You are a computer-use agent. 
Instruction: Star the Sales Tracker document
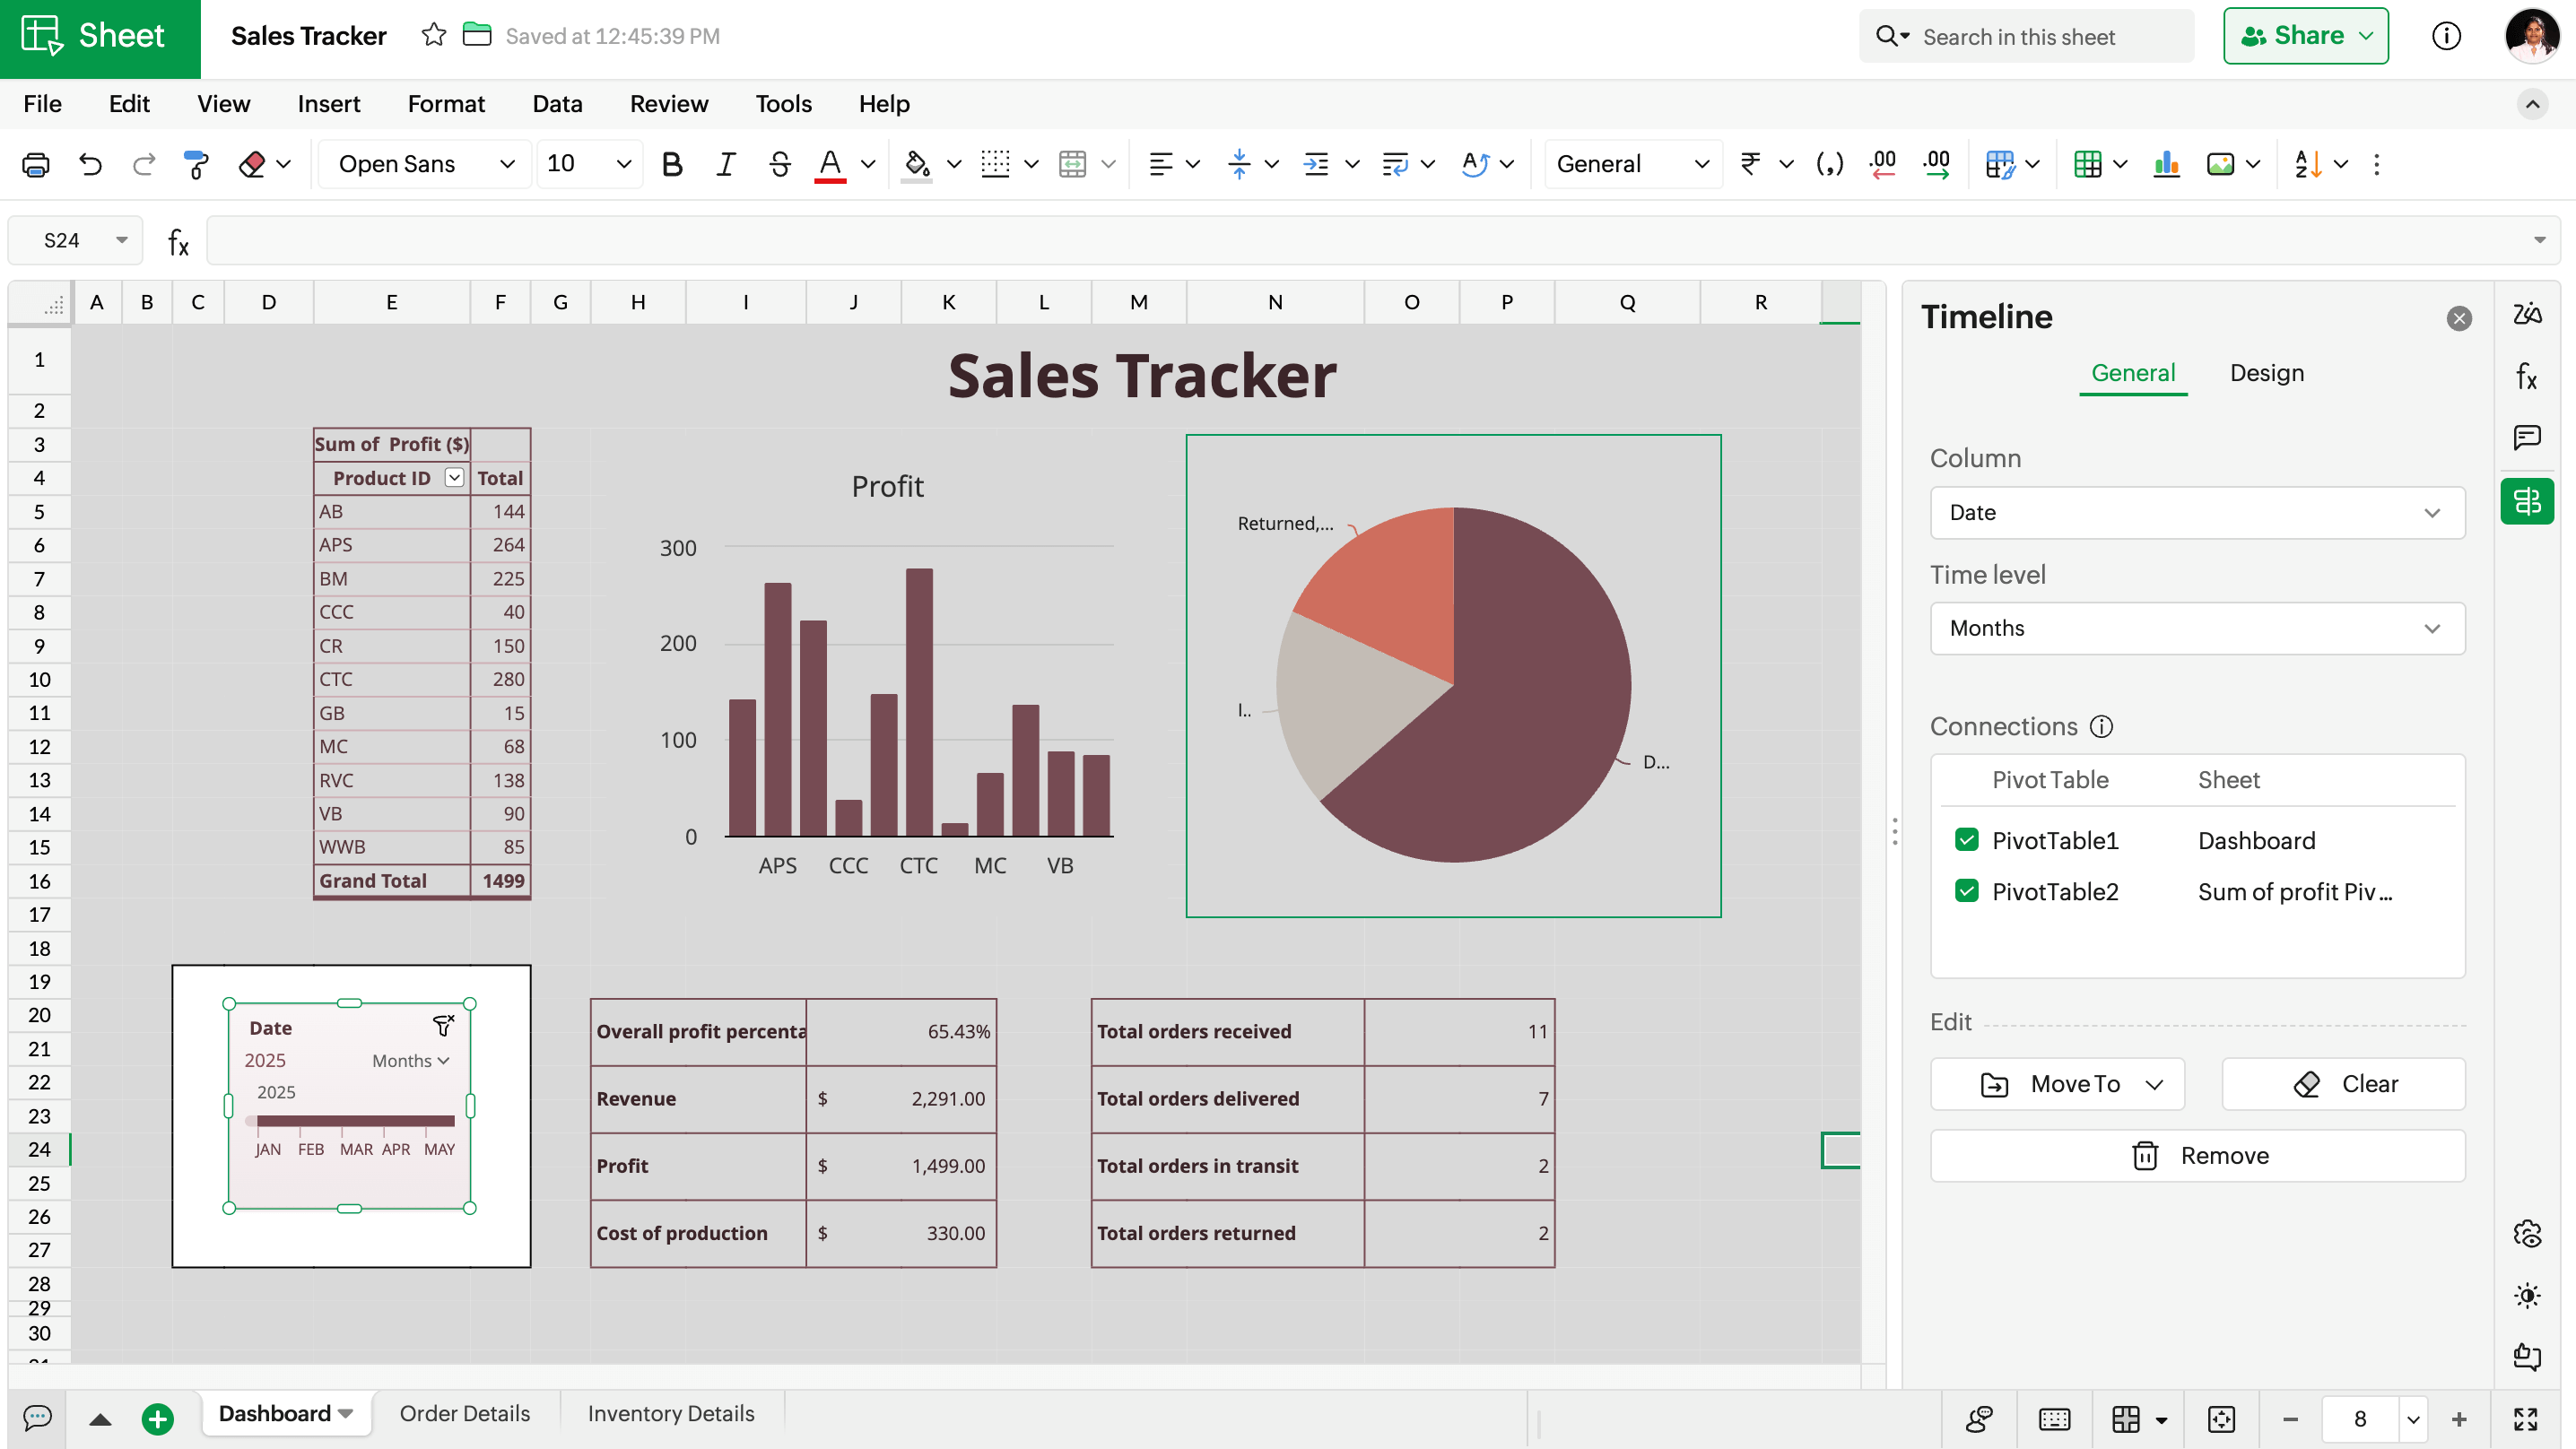(x=433, y=35)
